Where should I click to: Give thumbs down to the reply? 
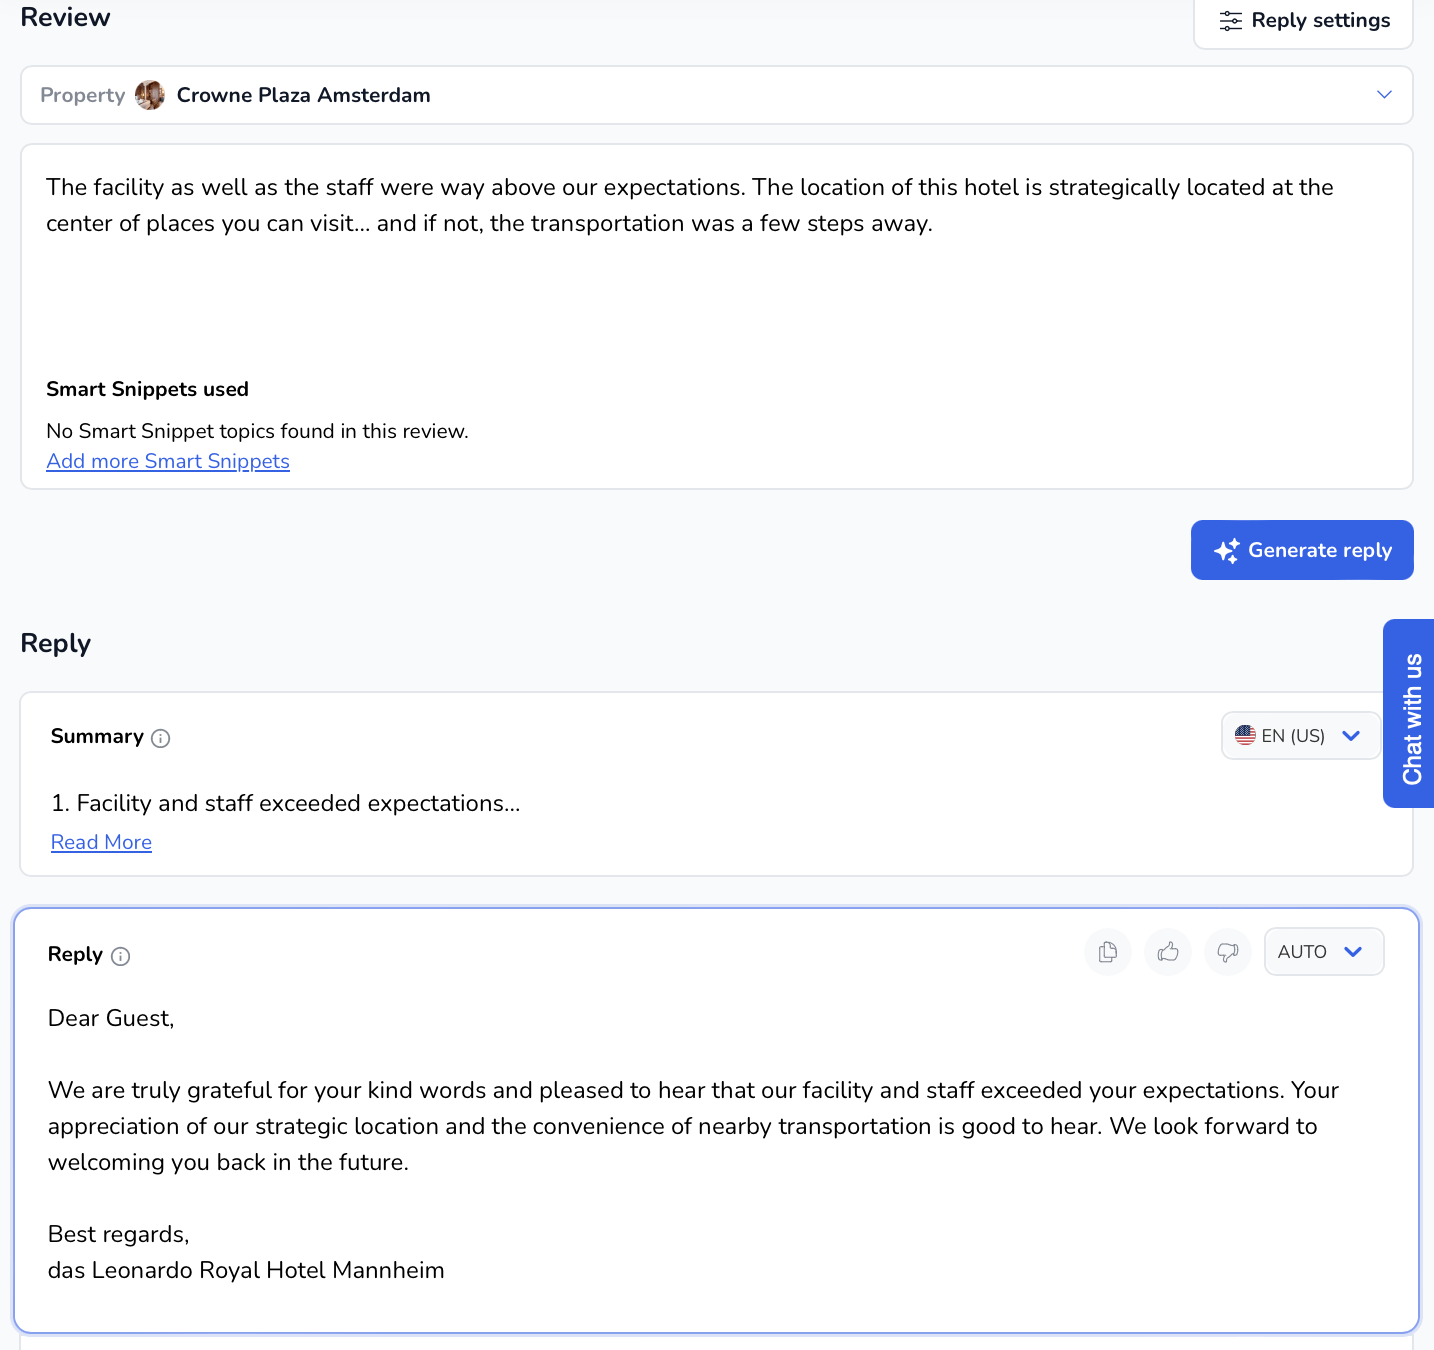tap(1228, 952)
